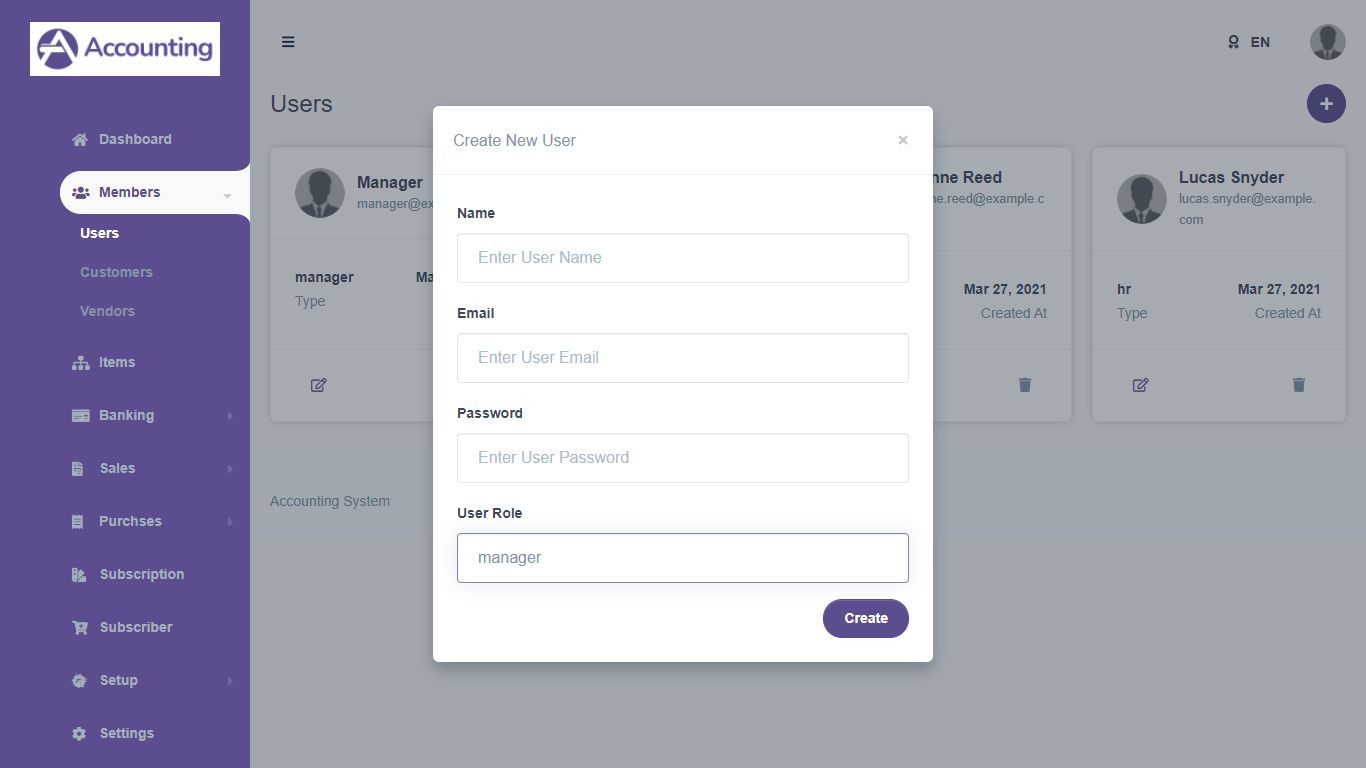Open Vendors in the sidebar
Viewport: 1366px width, 768px height.
(x=107, y=311)
